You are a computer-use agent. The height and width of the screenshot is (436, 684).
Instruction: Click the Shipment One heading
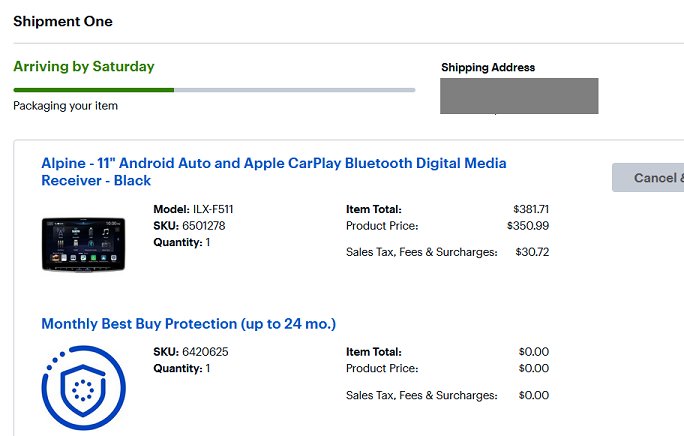tap(63, 21)
